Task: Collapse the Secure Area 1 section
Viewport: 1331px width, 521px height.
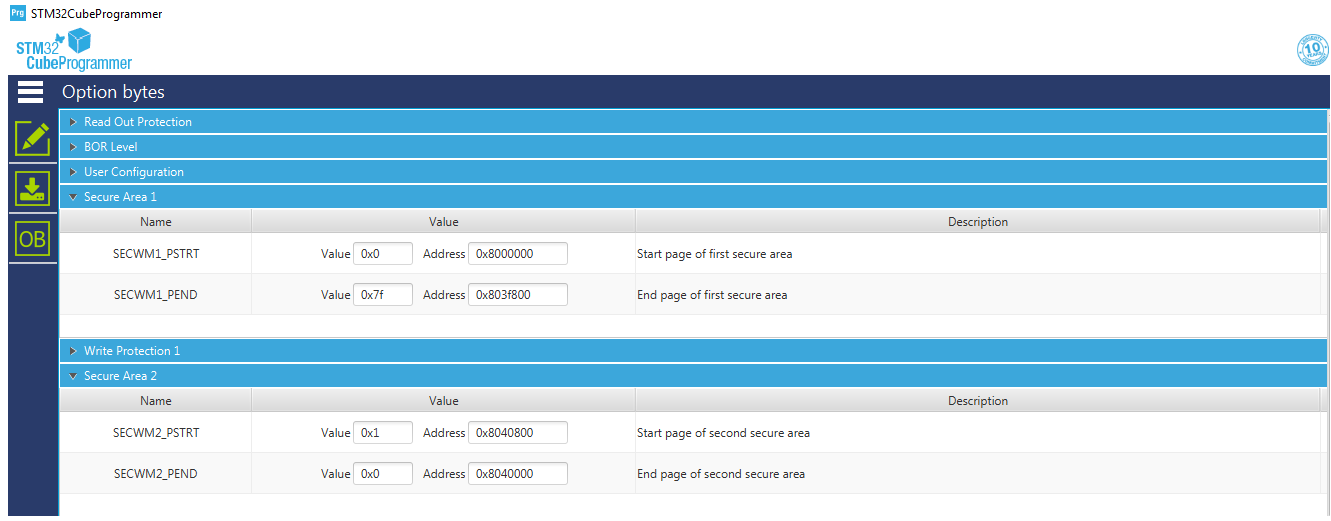Action: click(694, 197)
